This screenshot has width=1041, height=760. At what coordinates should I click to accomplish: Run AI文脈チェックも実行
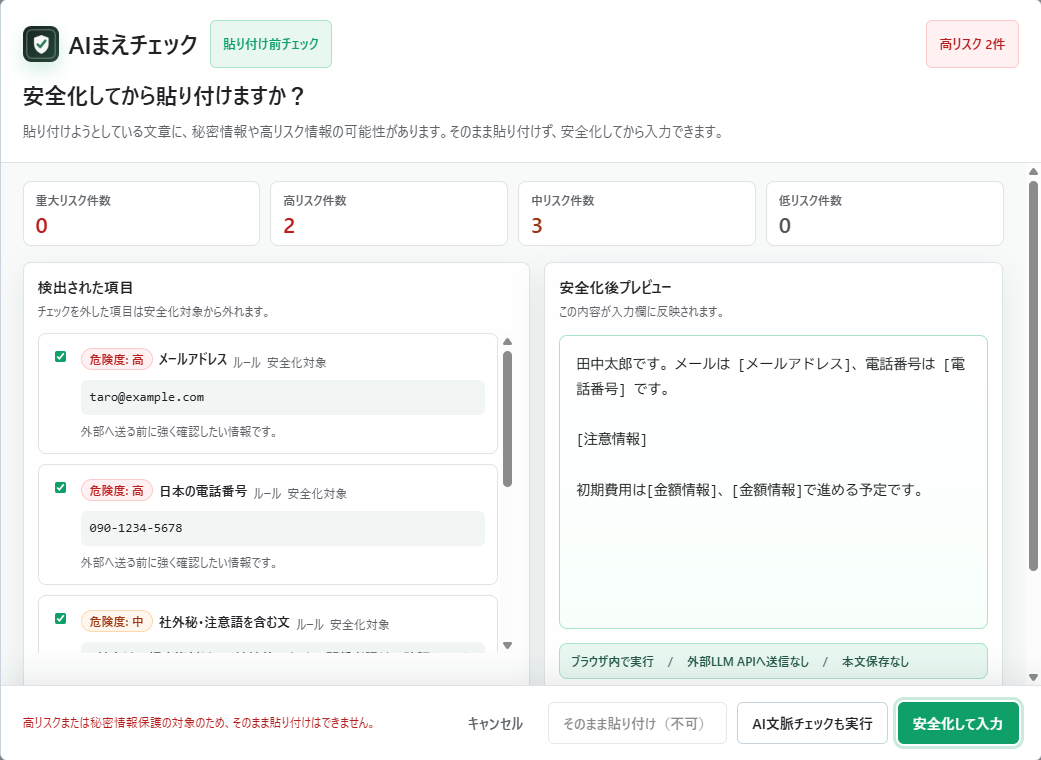coord(812,723)
